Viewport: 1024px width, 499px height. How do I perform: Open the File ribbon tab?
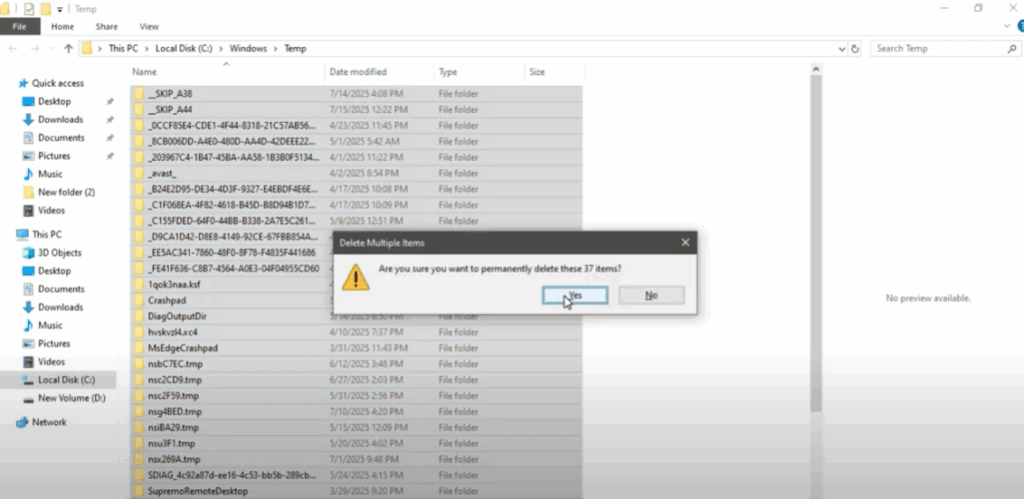coord(20,27)
